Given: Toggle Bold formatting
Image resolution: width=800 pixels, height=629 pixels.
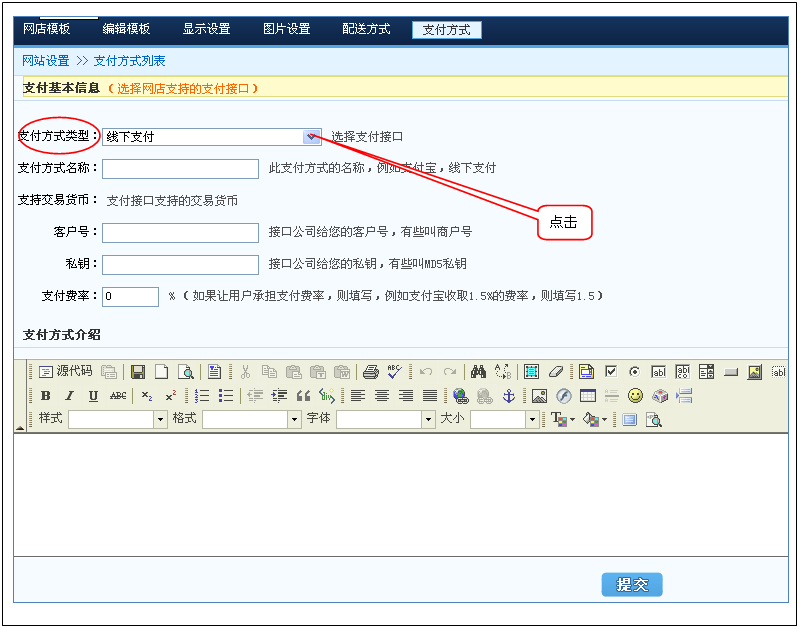Looking at the screenshot, I should (x=45, y=396).
